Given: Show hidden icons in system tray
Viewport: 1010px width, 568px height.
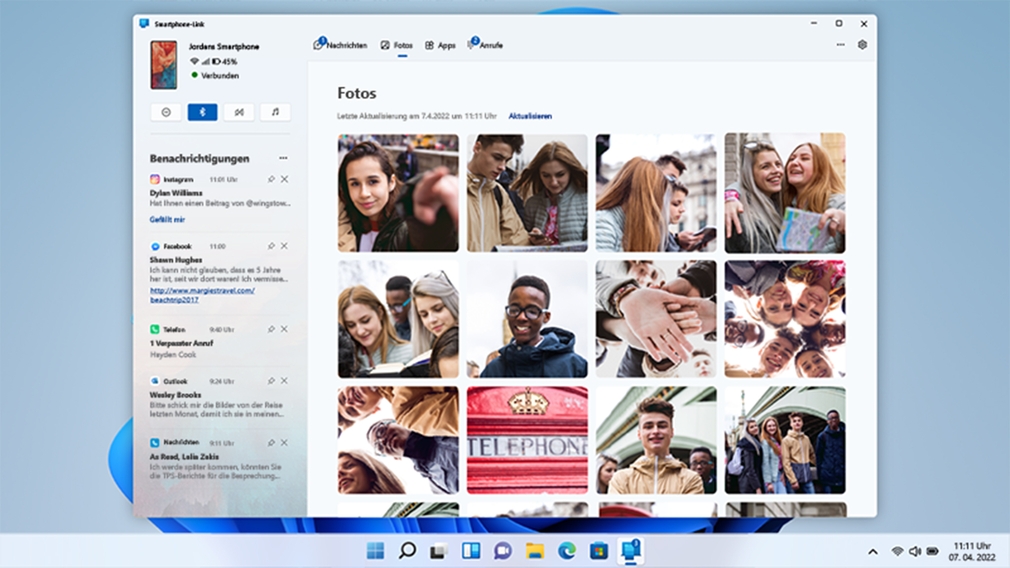Looking at the screenshot, I should pyautogui.click(x=873, y=551).
